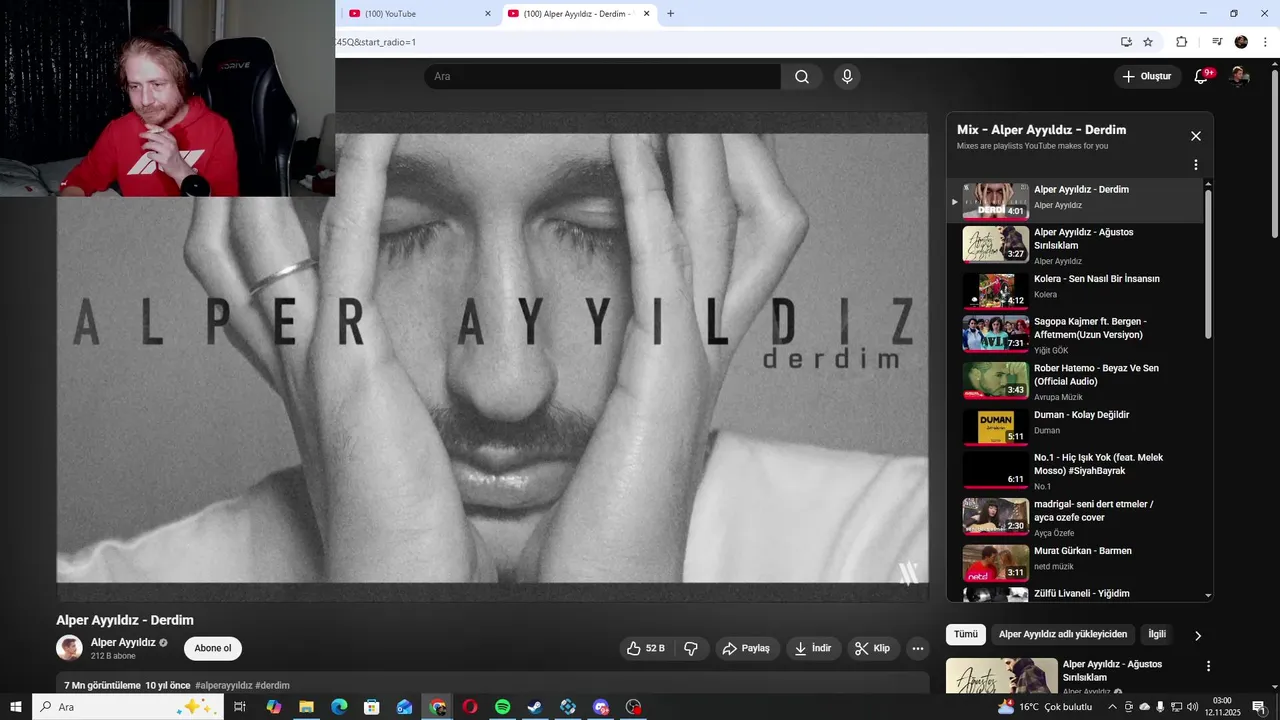Click the install app icon in address bar
This screenshot has height=720, width=1280.
pyautogui.click(x=1126, y=42)
